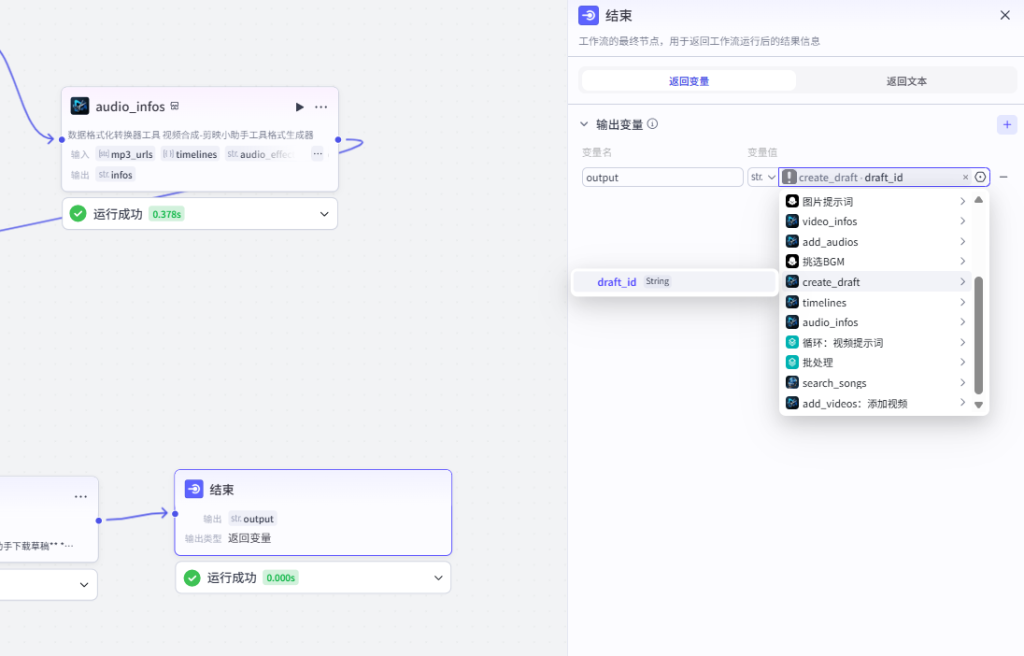Open 挑选BGM entry in variable list
The width and height of the screenshot is (1024, 656).
pyautogui.click(x=876, y=261)
